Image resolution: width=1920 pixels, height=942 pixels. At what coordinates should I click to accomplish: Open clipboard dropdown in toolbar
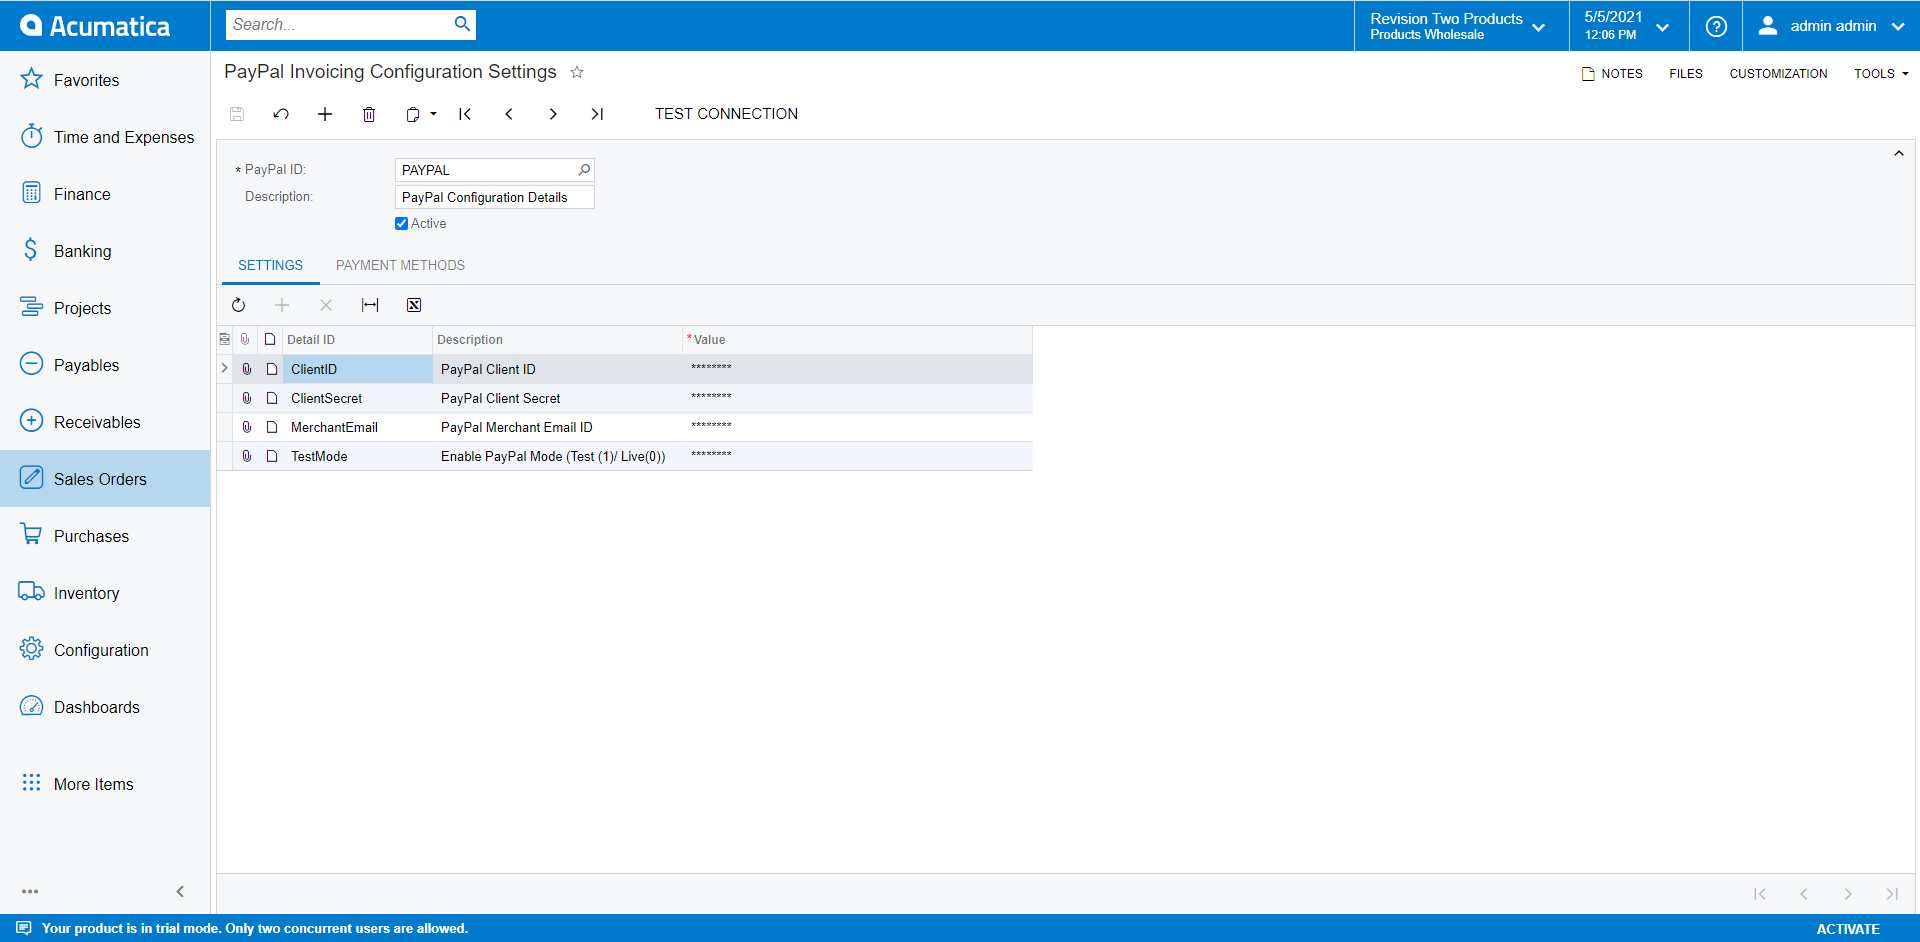[x=422, y=114]
